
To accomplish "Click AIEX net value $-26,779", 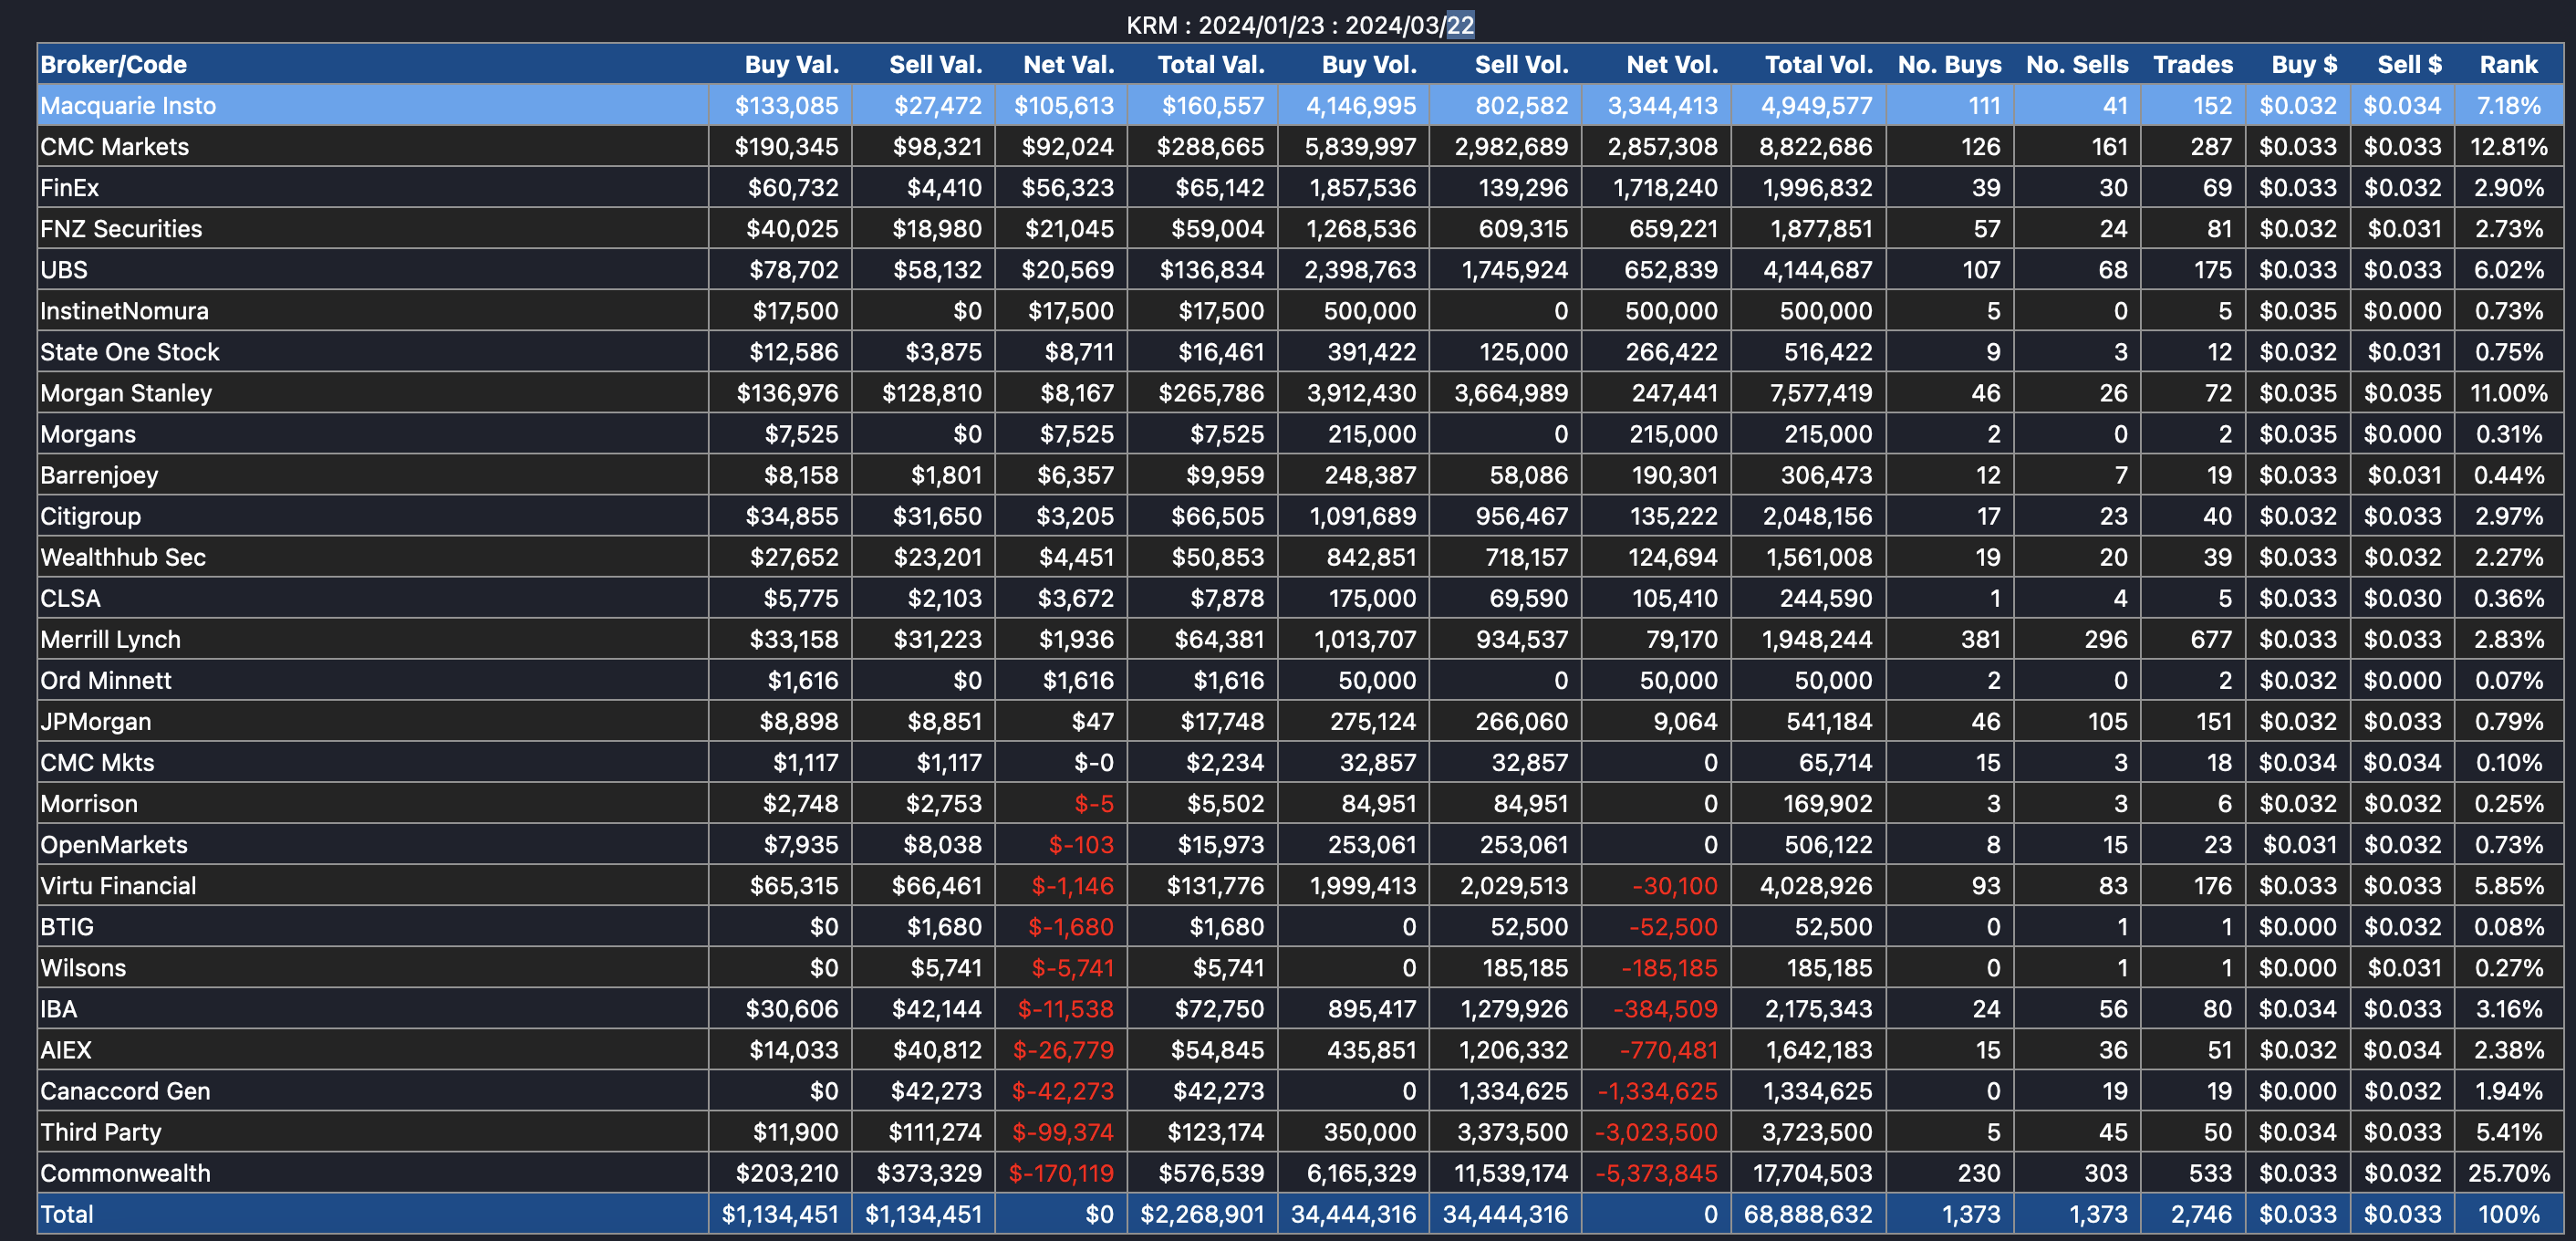I will pos(1063,1049).
